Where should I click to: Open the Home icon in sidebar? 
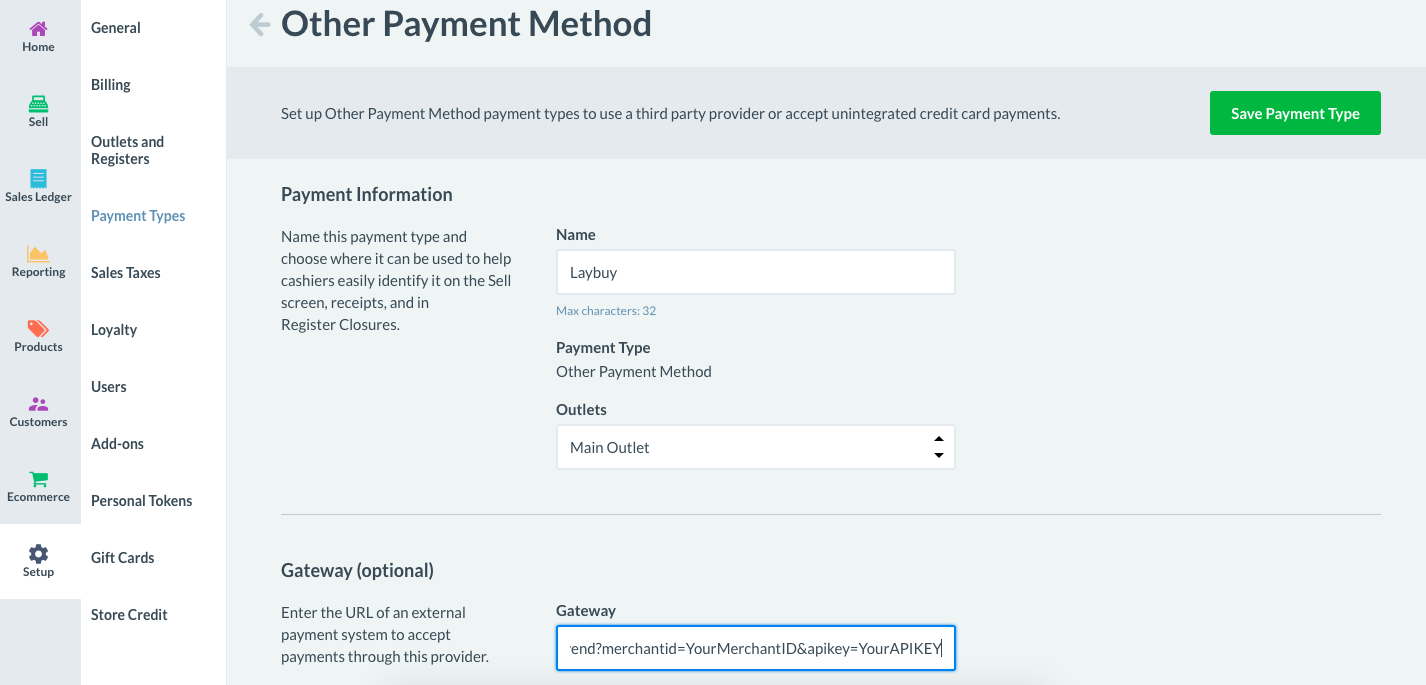click(x=38, y=29)
